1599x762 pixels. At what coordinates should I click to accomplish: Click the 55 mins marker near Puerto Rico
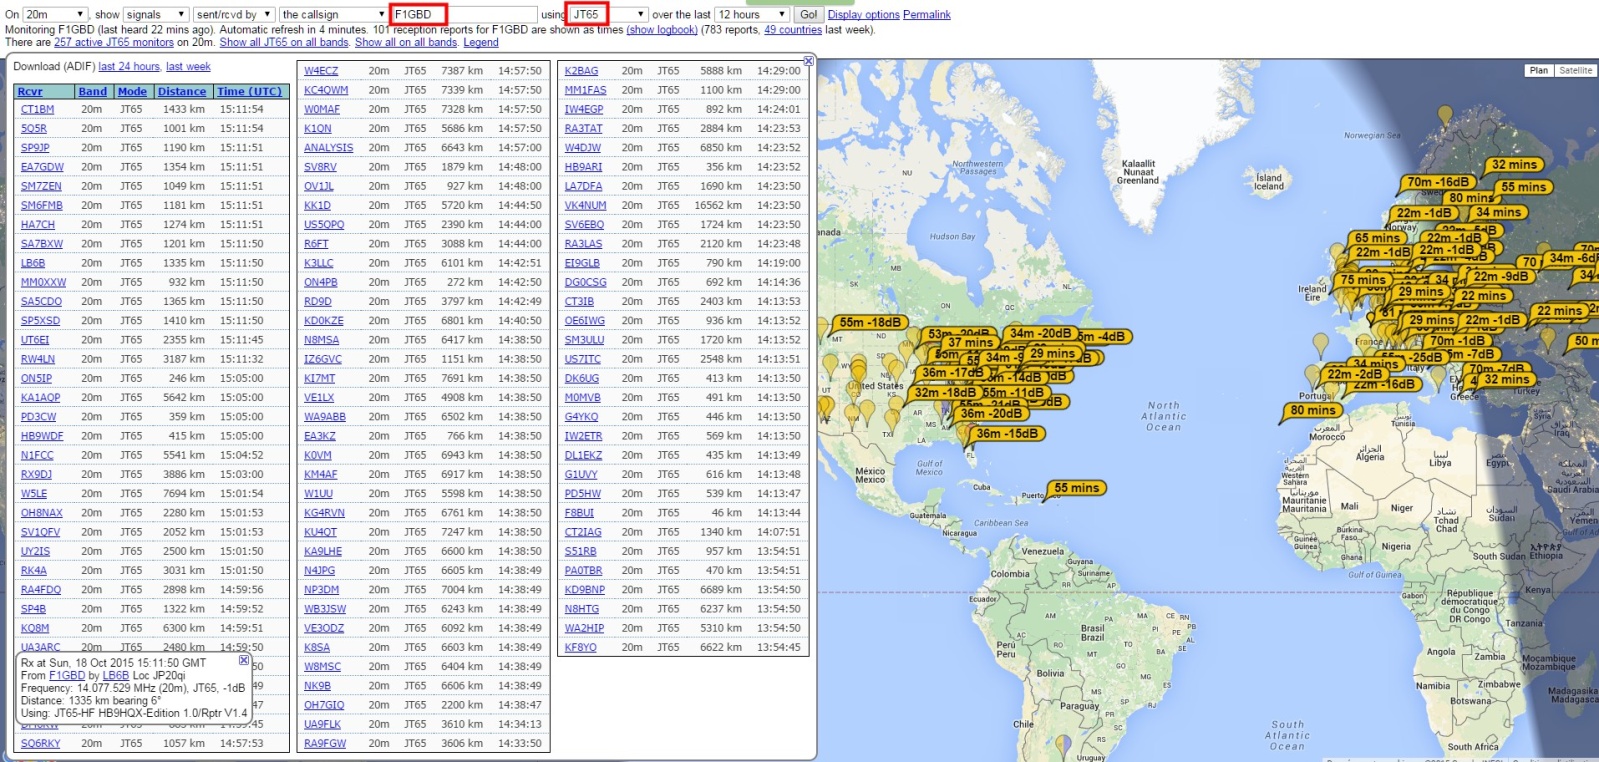click(1076, 488)
